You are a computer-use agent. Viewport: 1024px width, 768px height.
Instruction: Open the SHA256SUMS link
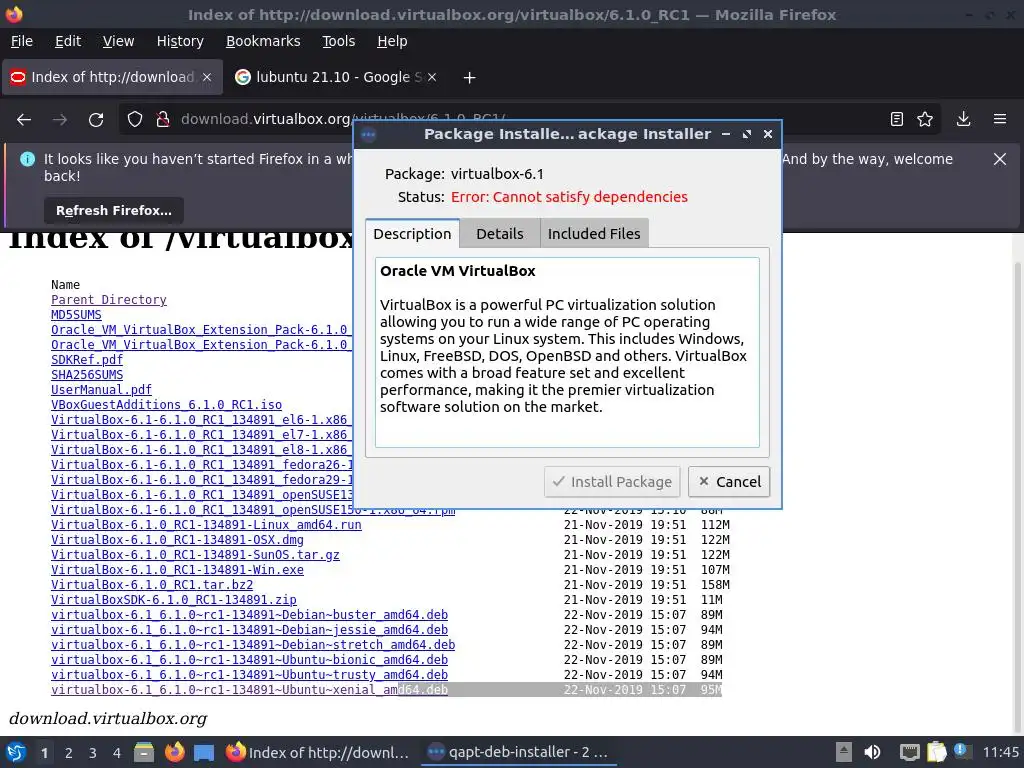coord(87,375)
